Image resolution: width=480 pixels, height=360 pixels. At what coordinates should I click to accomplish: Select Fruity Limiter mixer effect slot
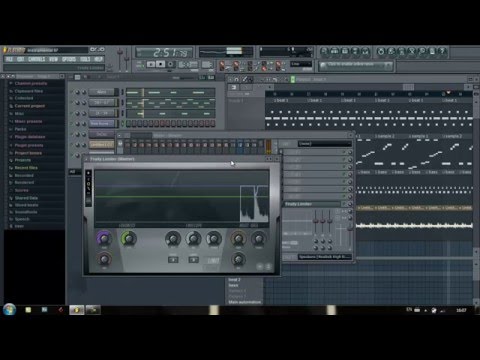pyautogui.click(x=313, y=204)
